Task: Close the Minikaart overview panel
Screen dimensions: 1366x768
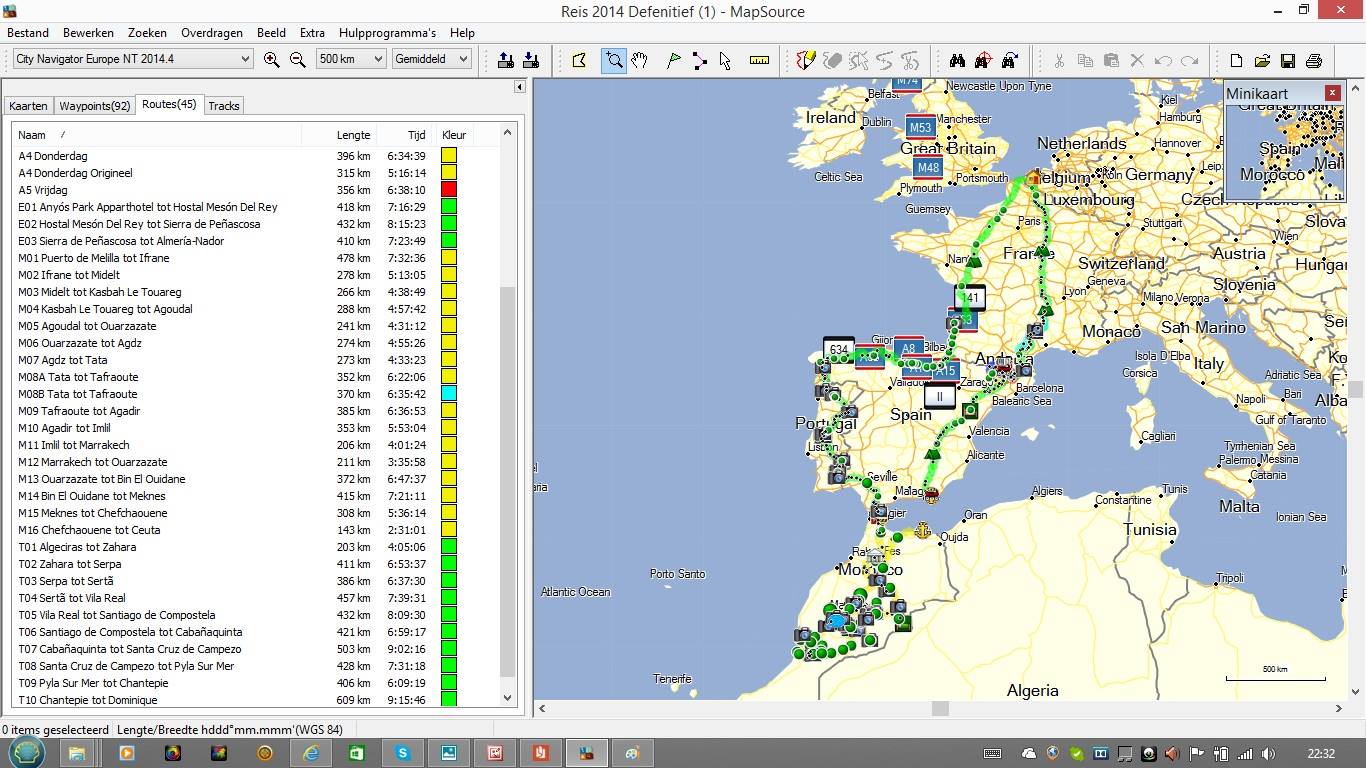Action: (1332, 93)
